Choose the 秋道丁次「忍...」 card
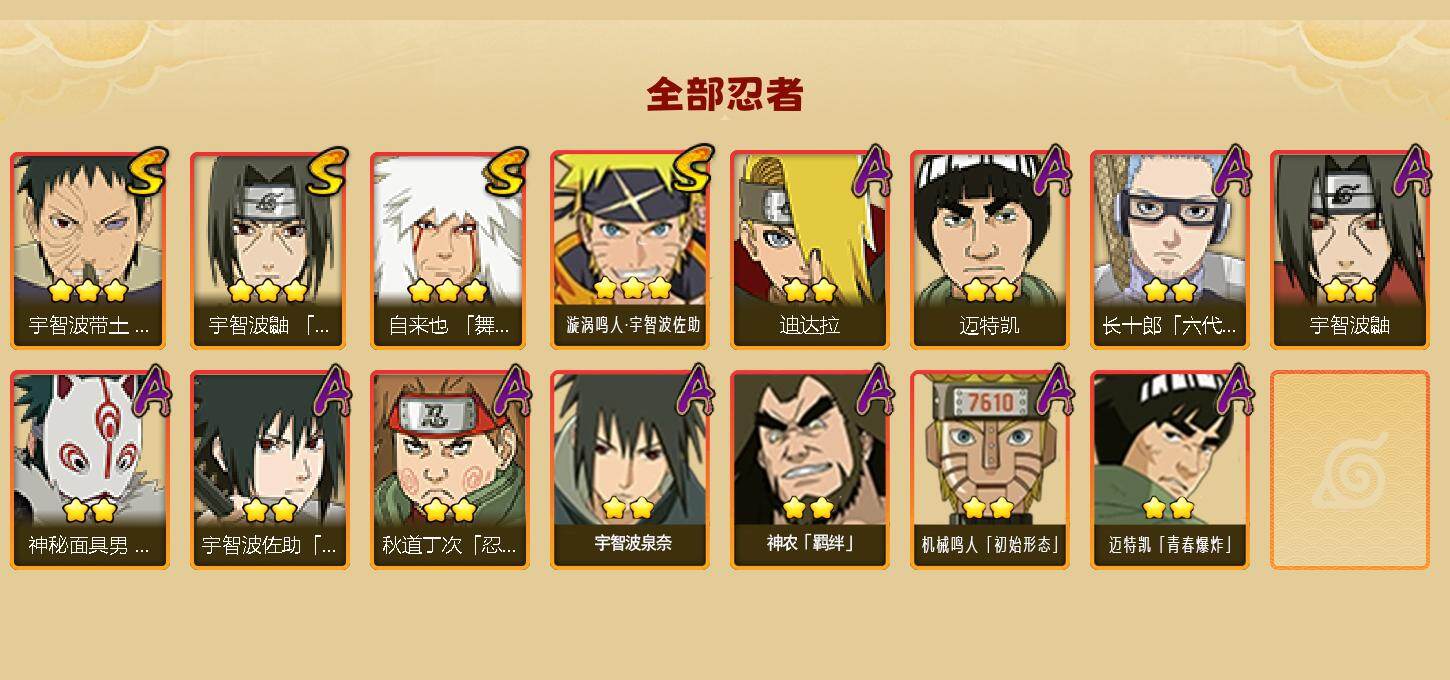 tap(450, 470)
